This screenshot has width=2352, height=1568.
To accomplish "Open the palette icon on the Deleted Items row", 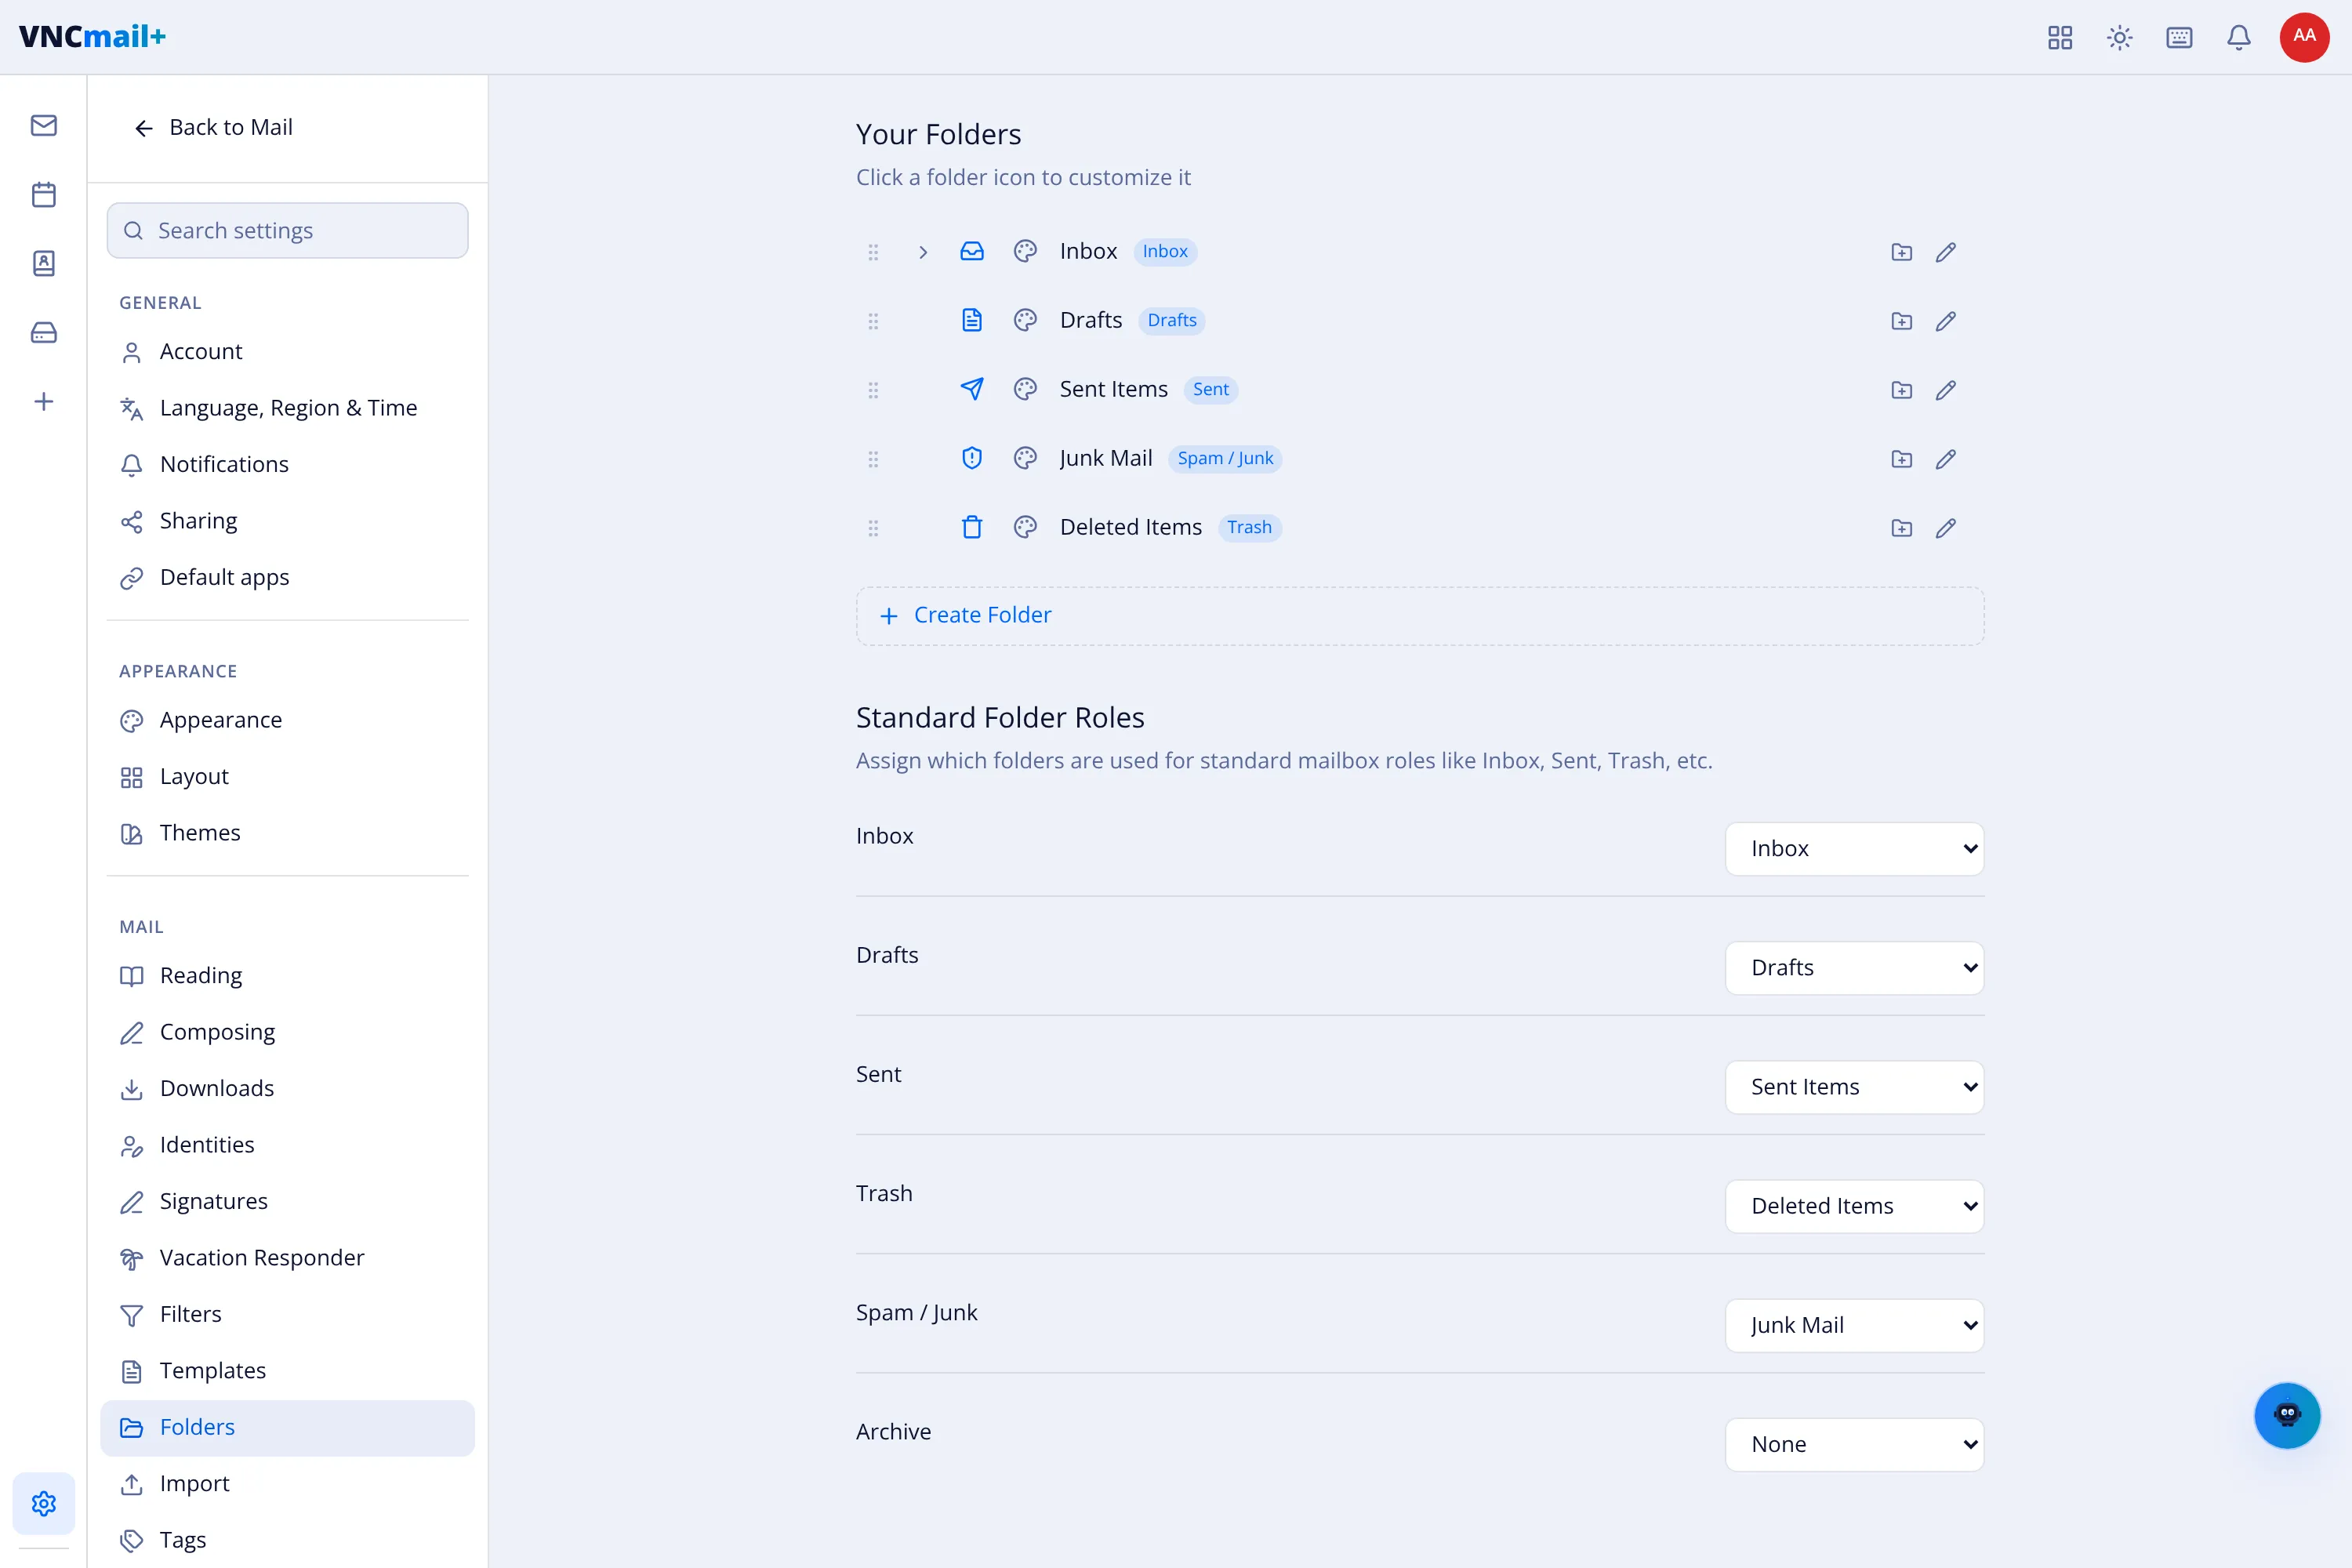I will tap(1025, 527).
